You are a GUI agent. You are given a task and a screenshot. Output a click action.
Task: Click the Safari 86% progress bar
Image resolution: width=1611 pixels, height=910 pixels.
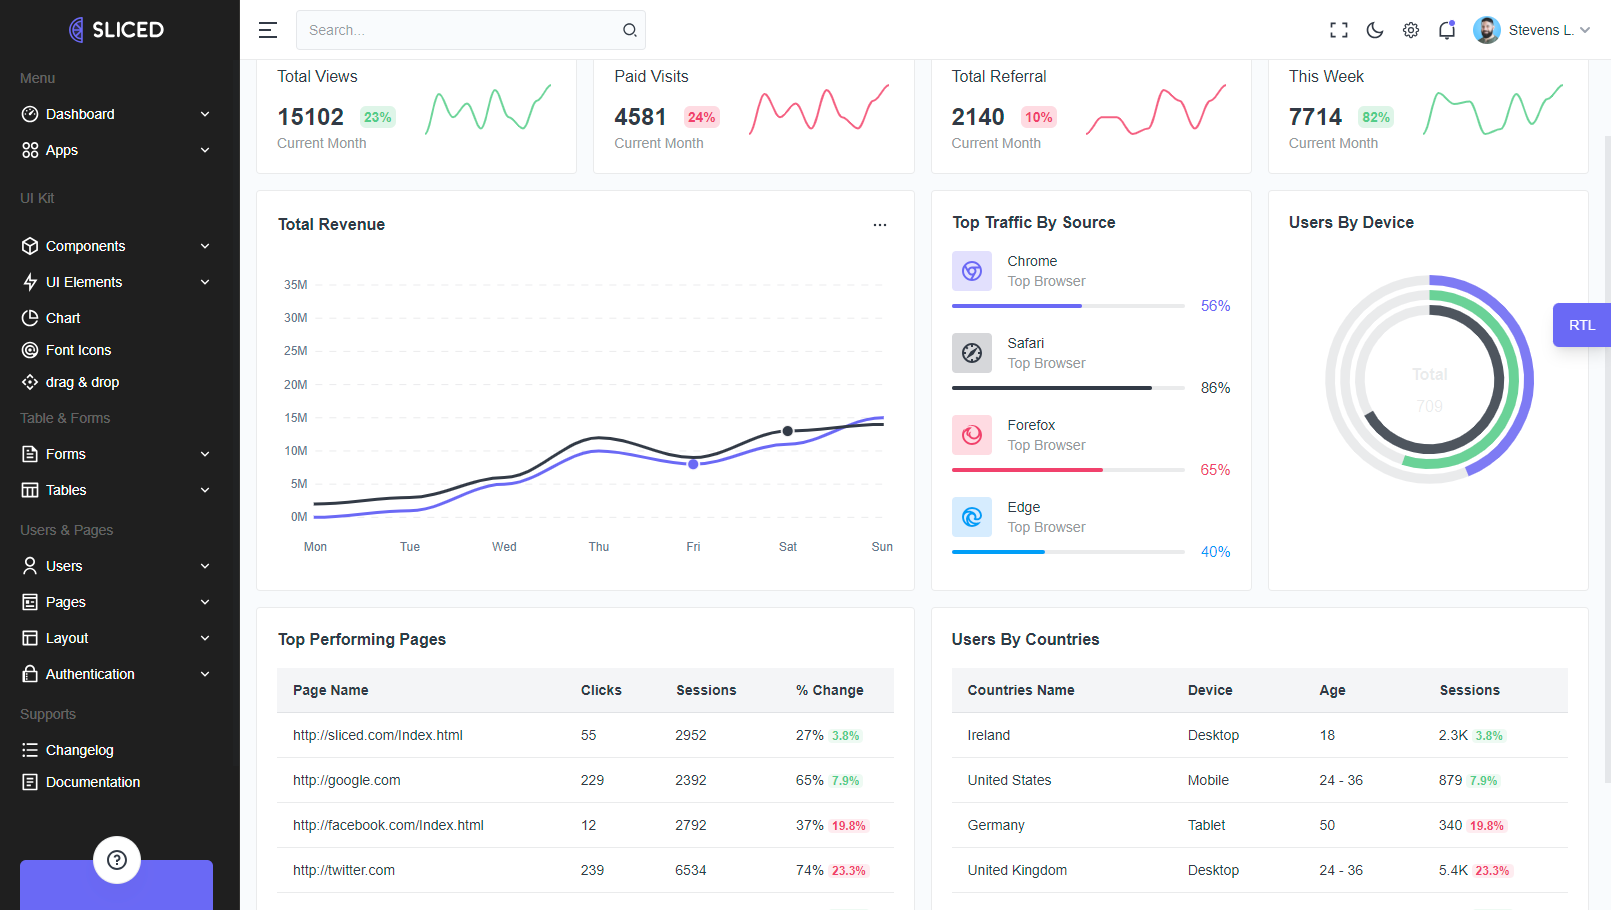click(x=1067, y=388)
